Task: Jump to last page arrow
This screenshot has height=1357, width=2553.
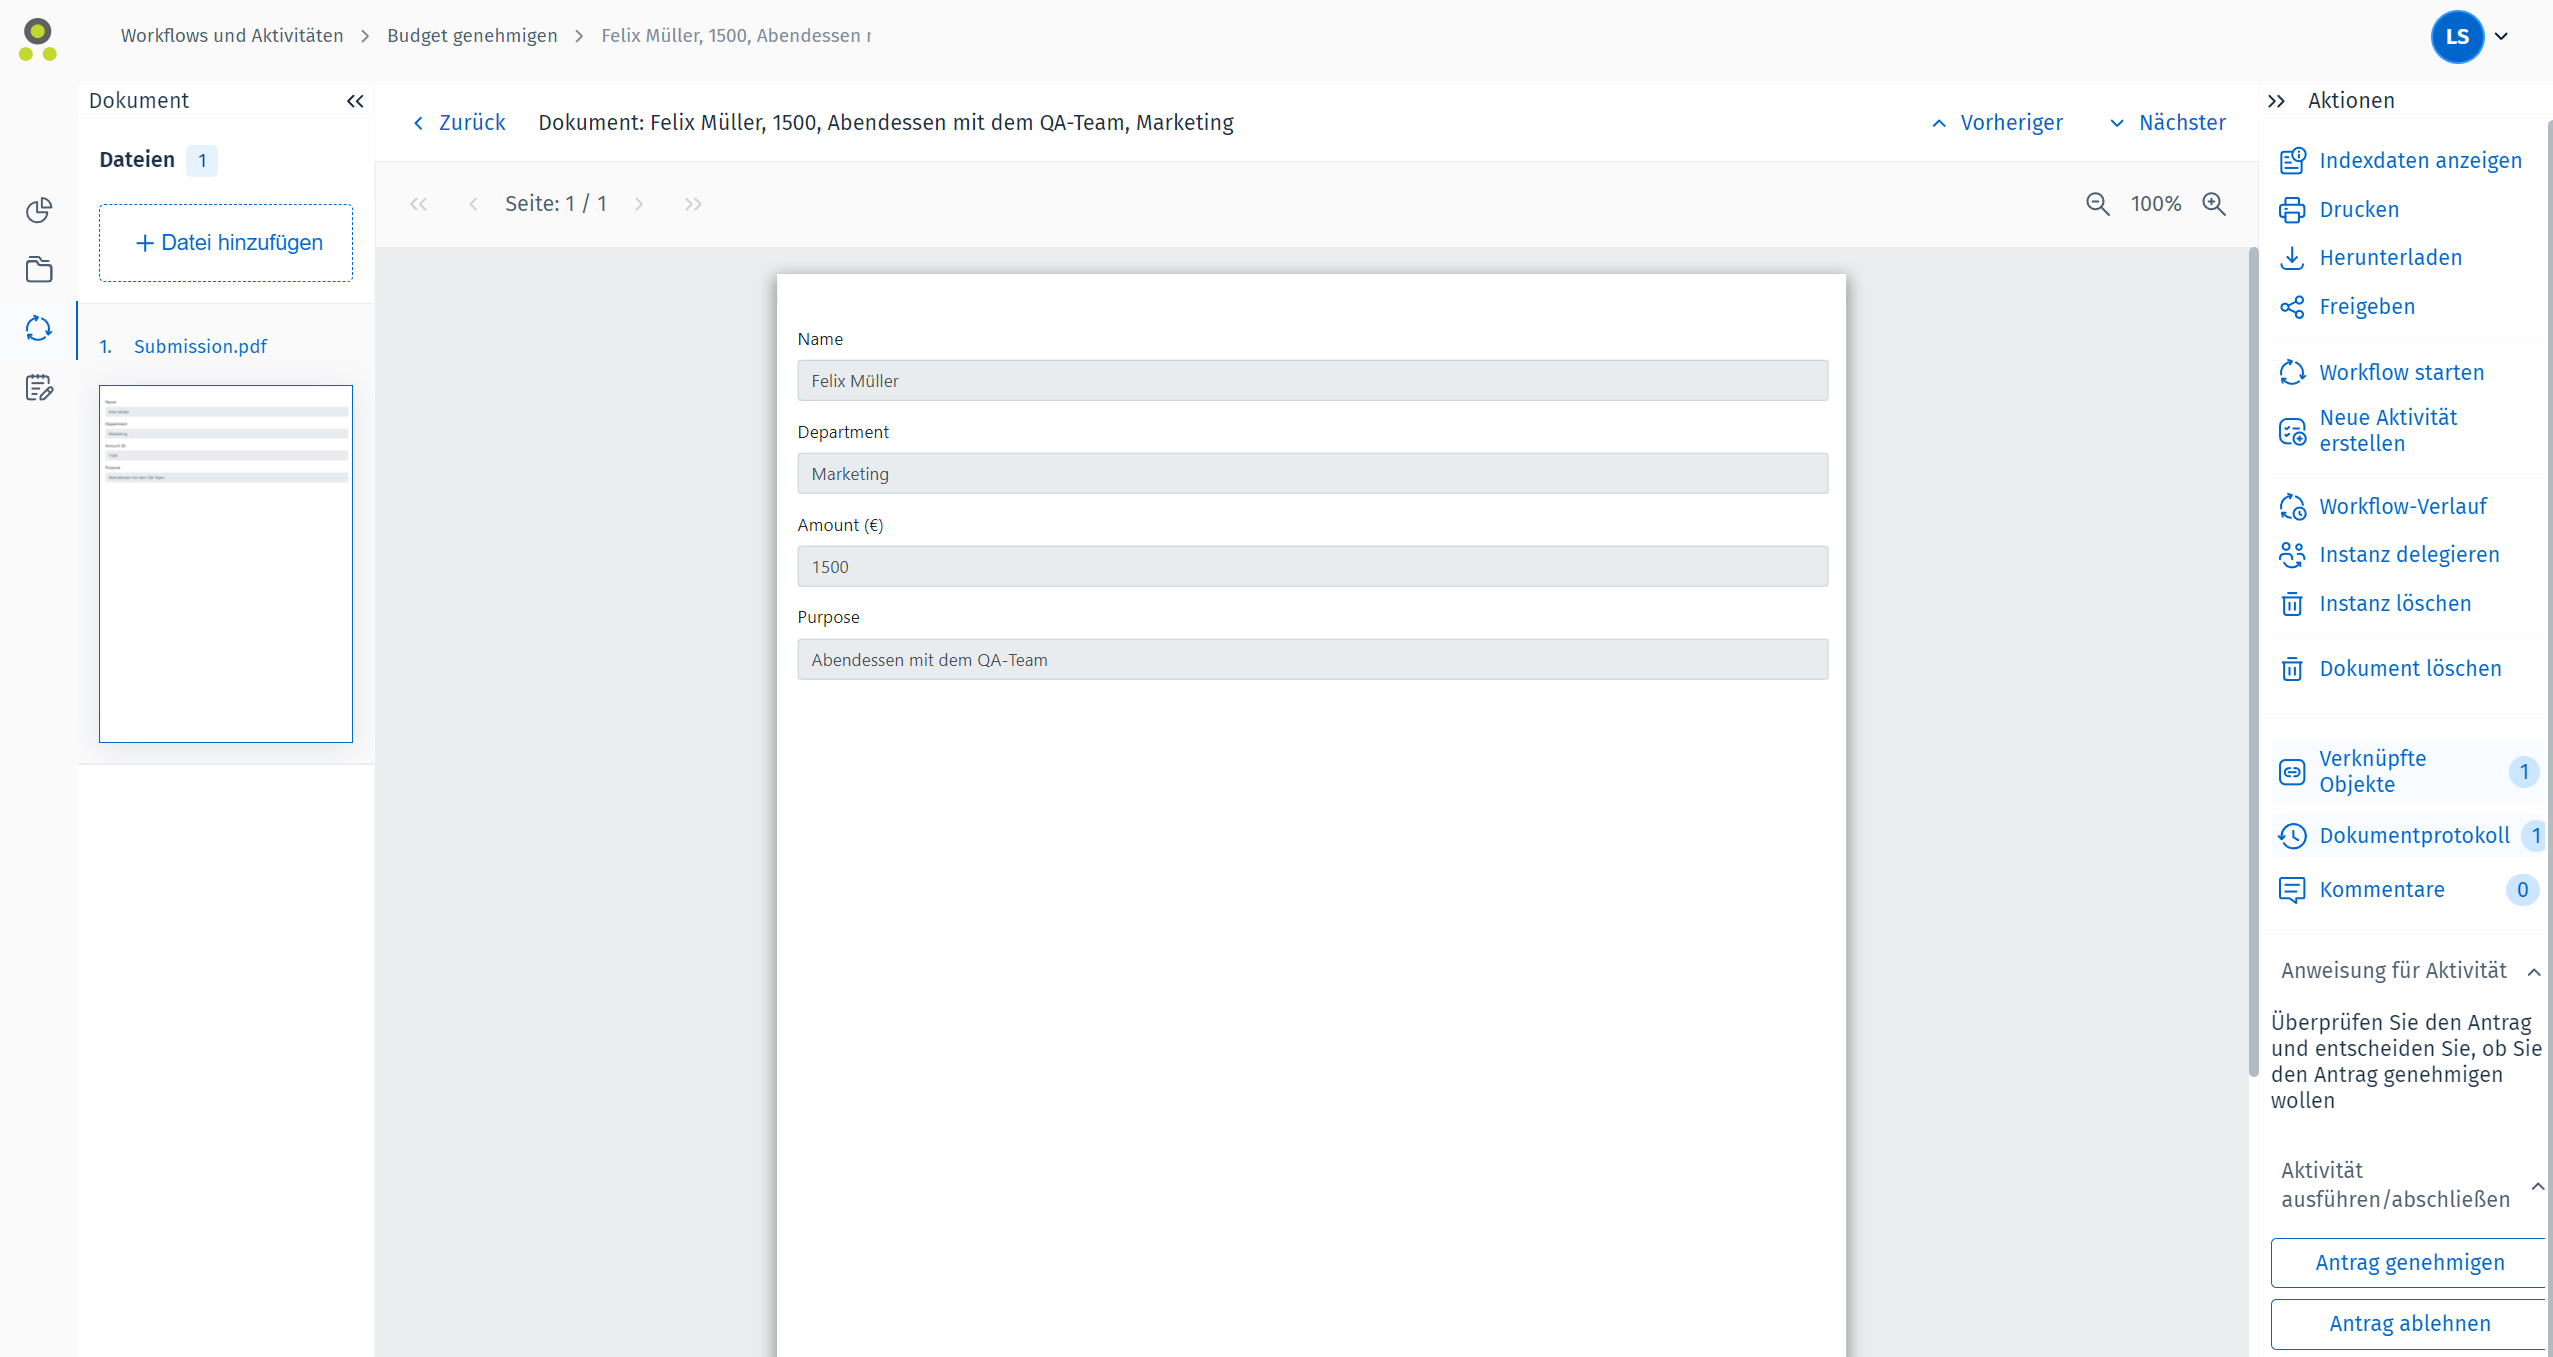Action: pos(693,204)
